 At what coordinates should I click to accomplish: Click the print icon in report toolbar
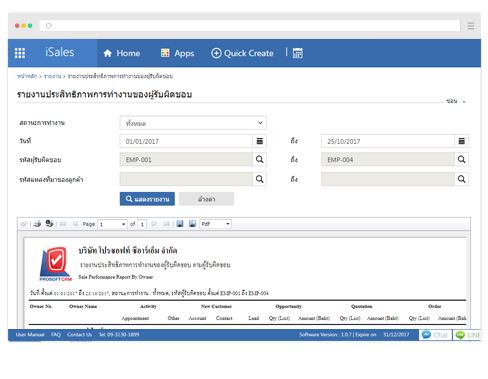[37, 224]
